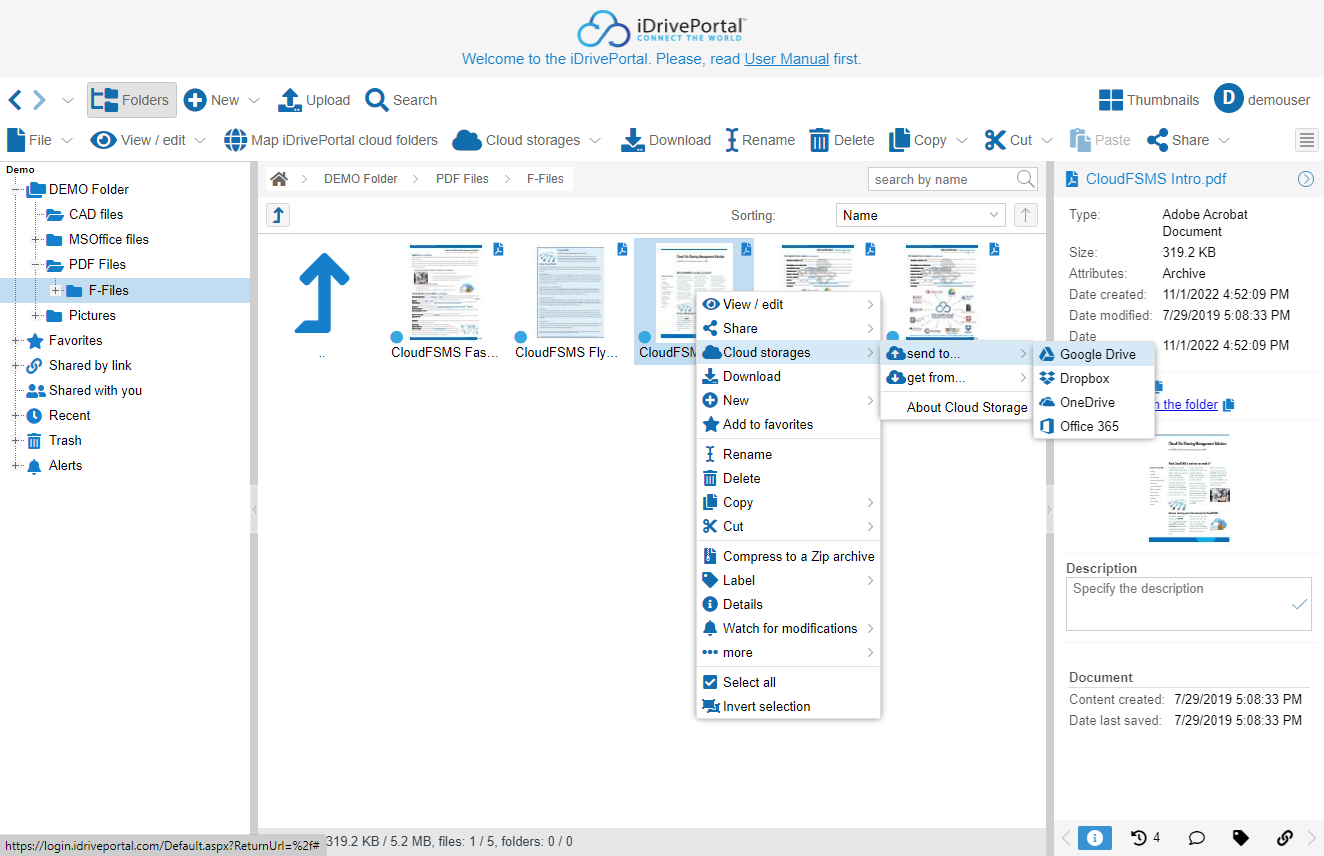Viewport: 1324px width, 856px height.
Task: Click the search by name field
Action: tap(942, 179)
